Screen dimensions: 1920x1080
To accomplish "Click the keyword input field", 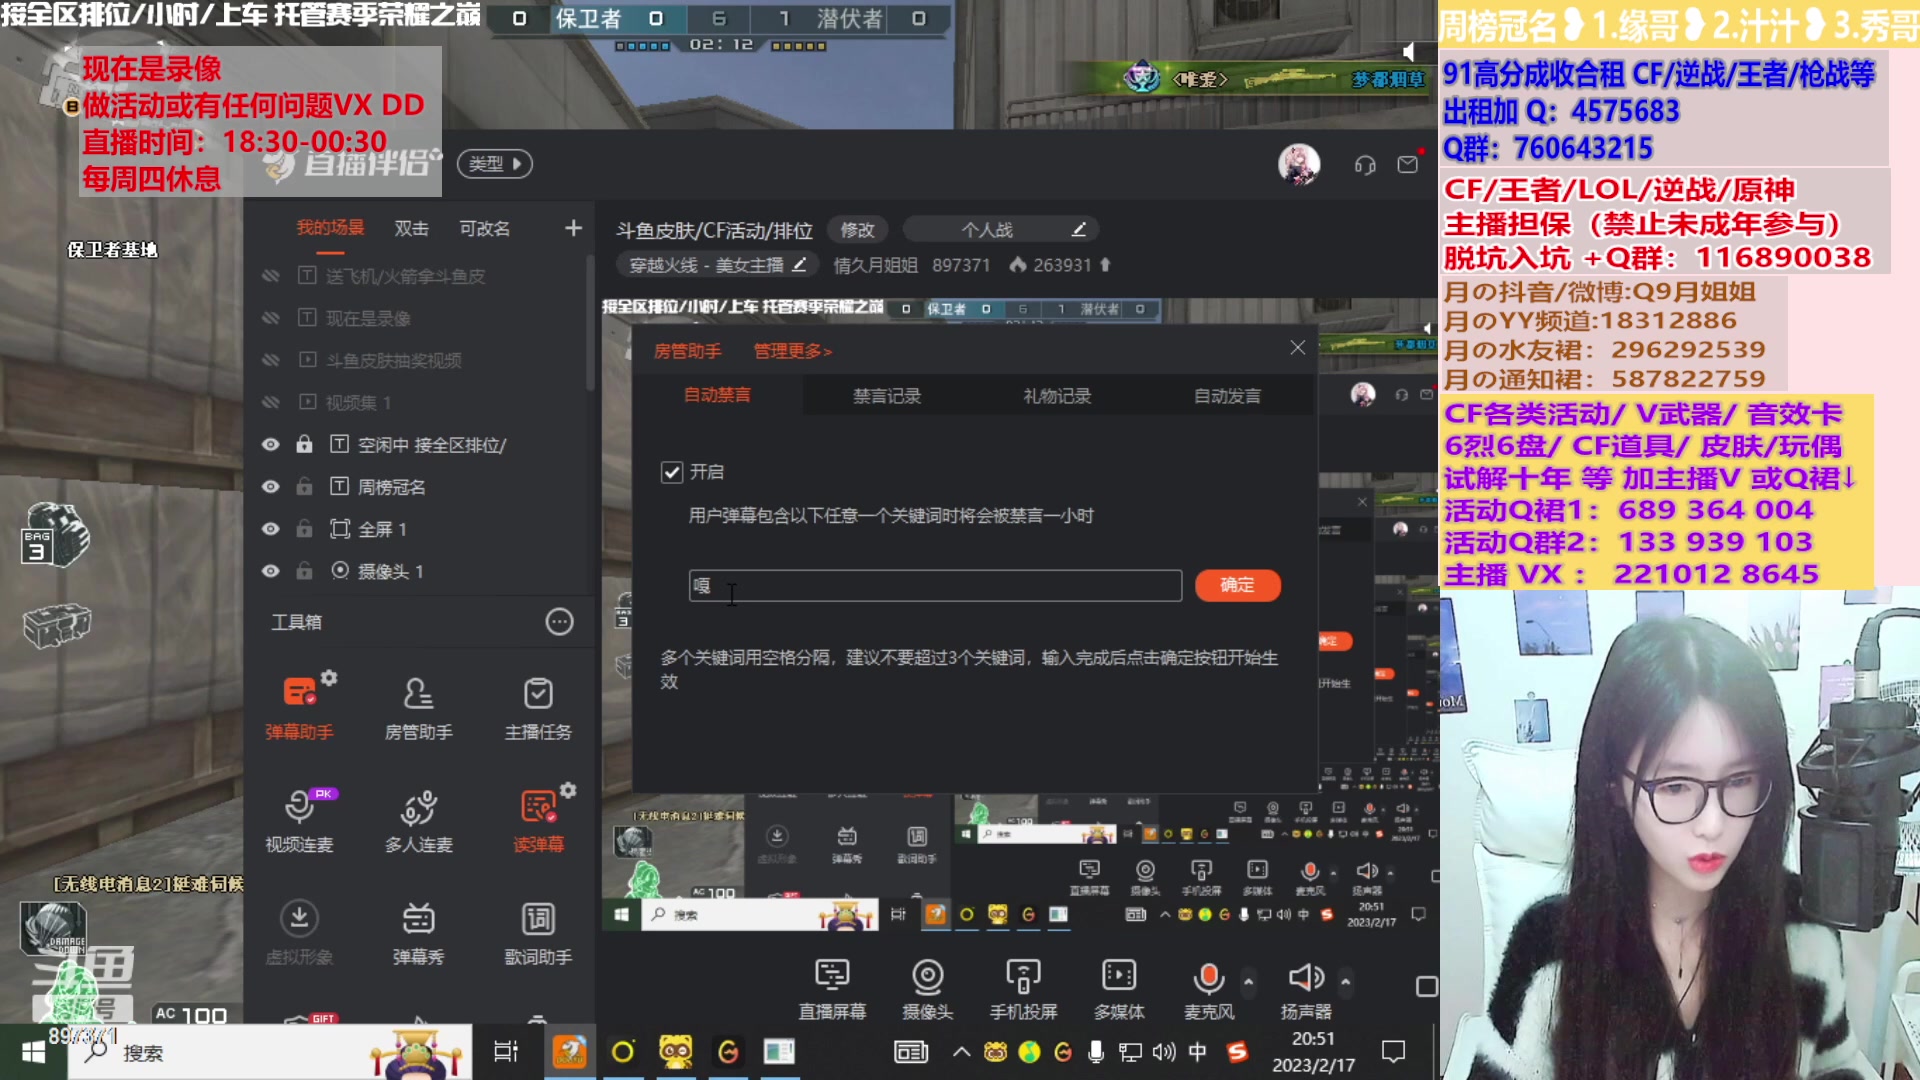I will pyautogui.click(x=935, y=585).
